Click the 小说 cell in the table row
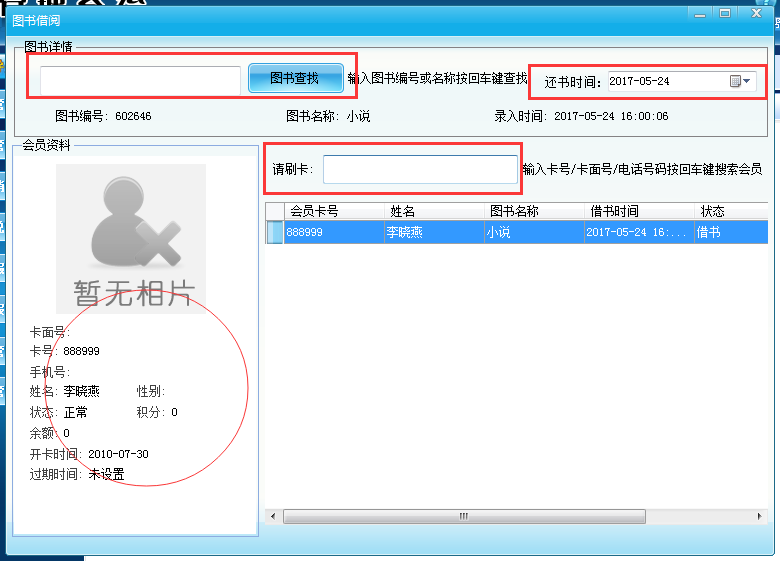The height and width of the screenshot is (561, 780). pyautogui.click(x=534, y=232)
